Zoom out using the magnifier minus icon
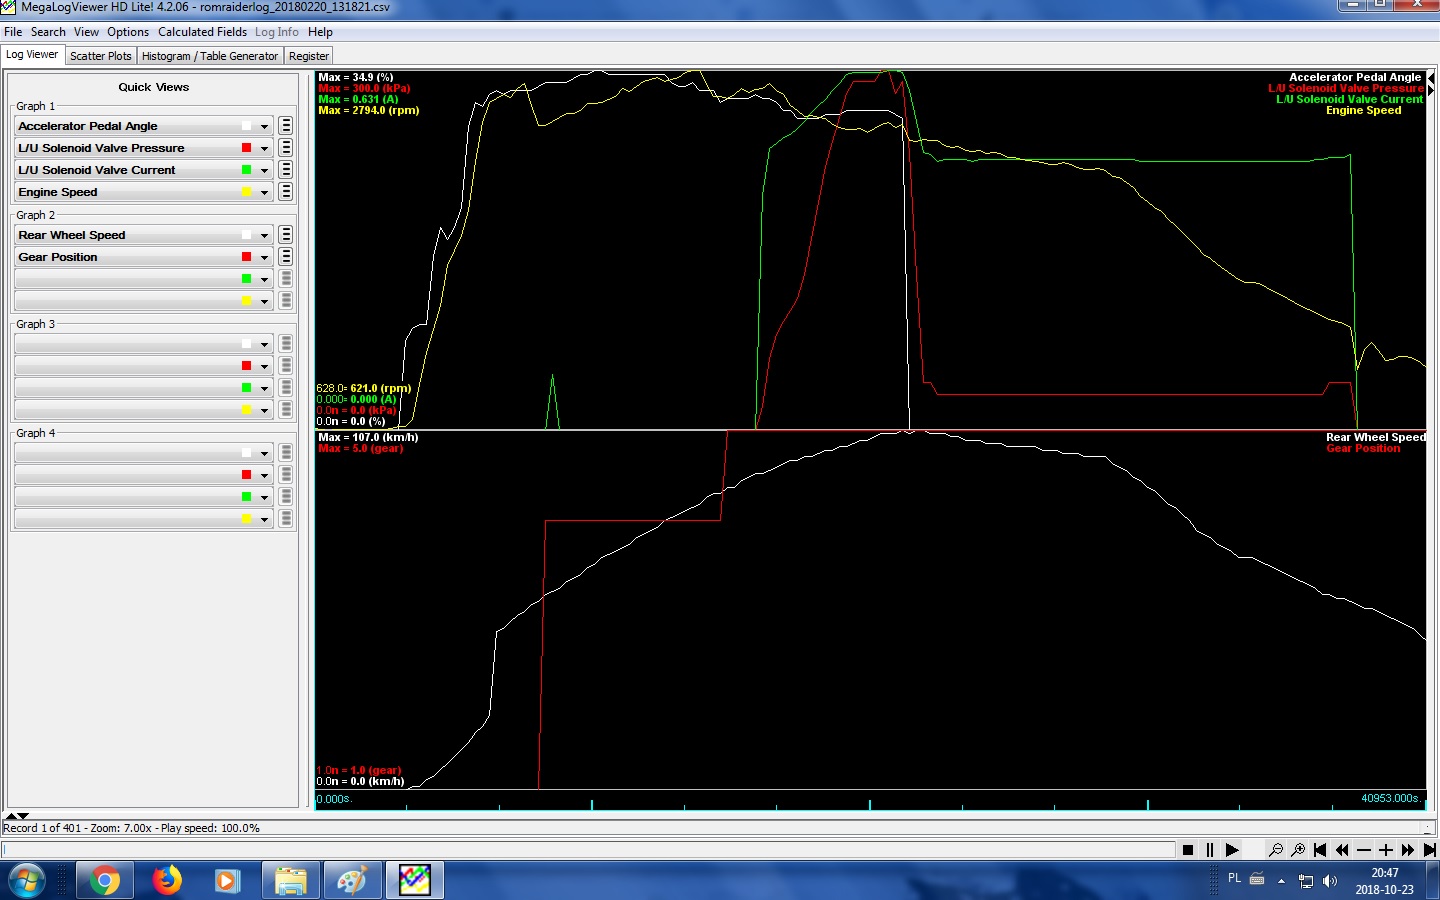This screenshot has height=900, width=1440. coord(1276,850)
